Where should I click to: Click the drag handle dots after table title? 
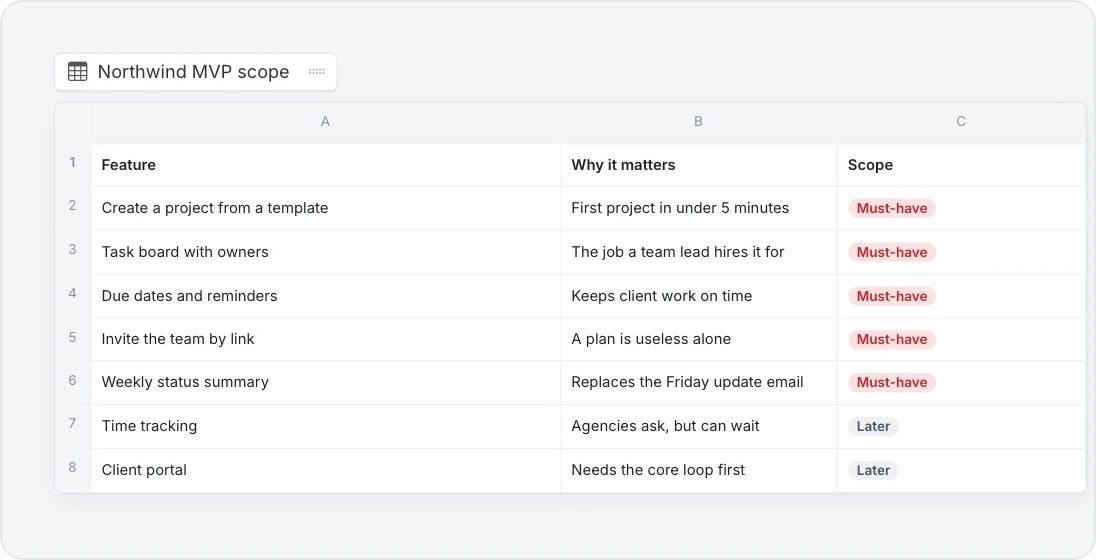point(317,71)
